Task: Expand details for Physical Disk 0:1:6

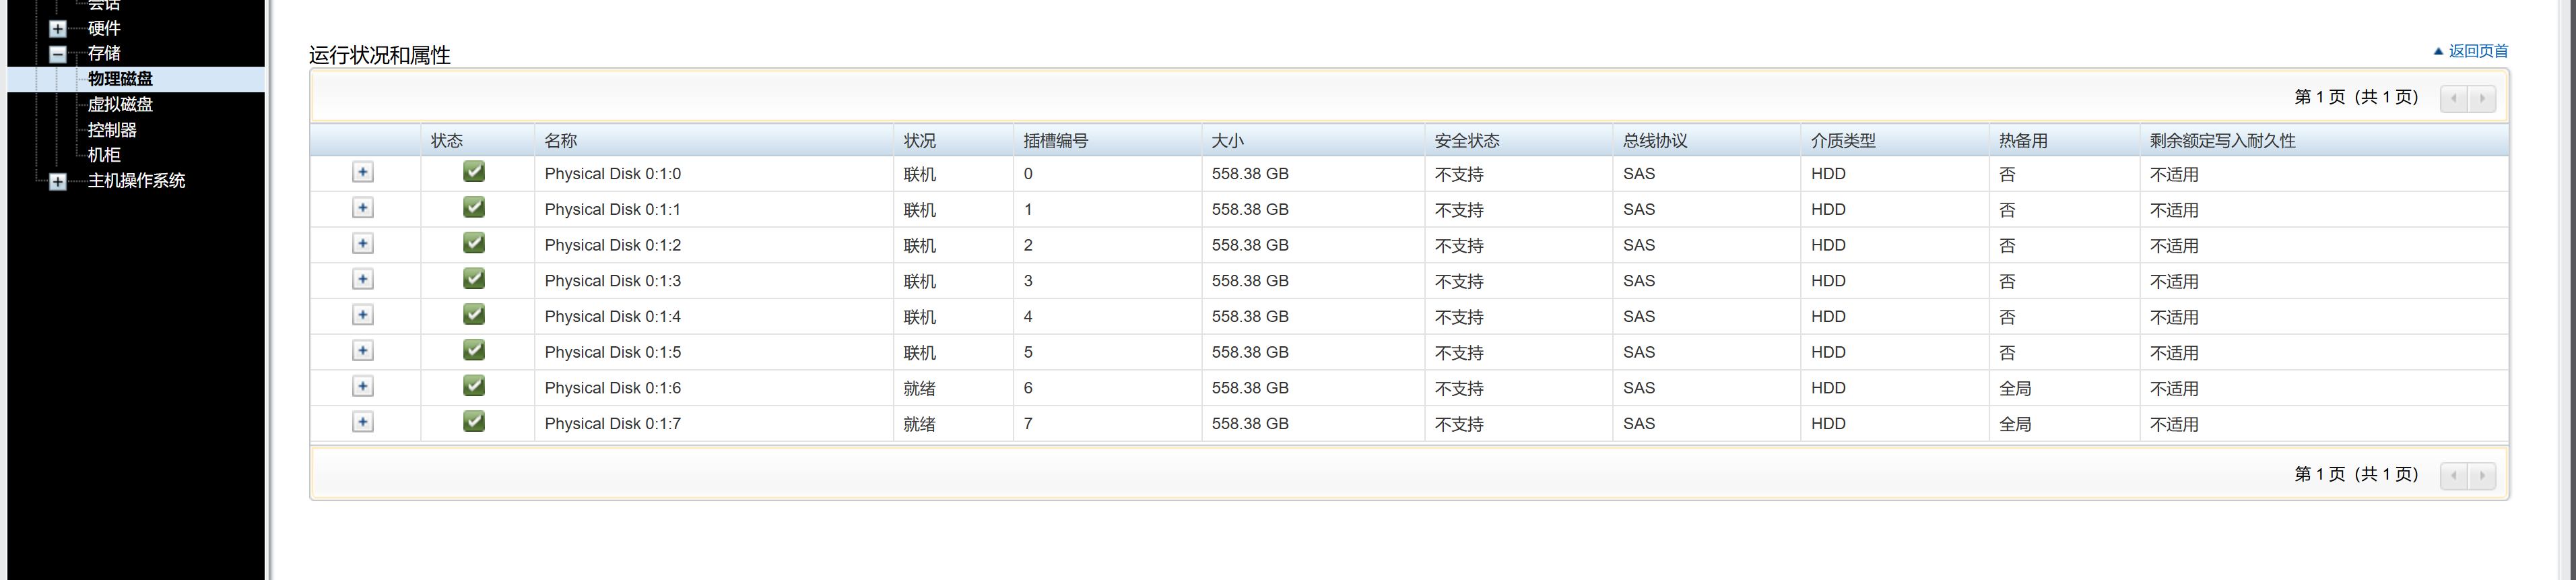Action: 363,387
